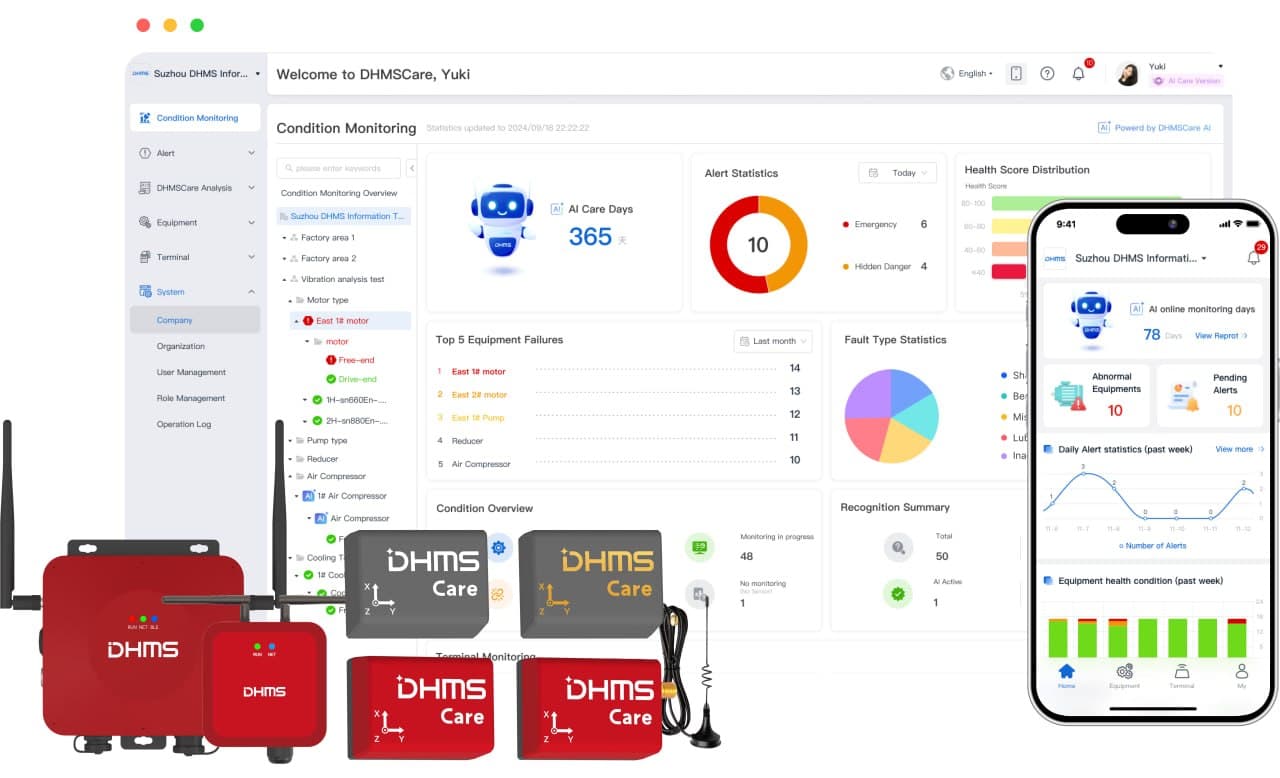Open the phone's Suzhou DHMS company dropdown
The image size is (1280, 778).
1140,258
